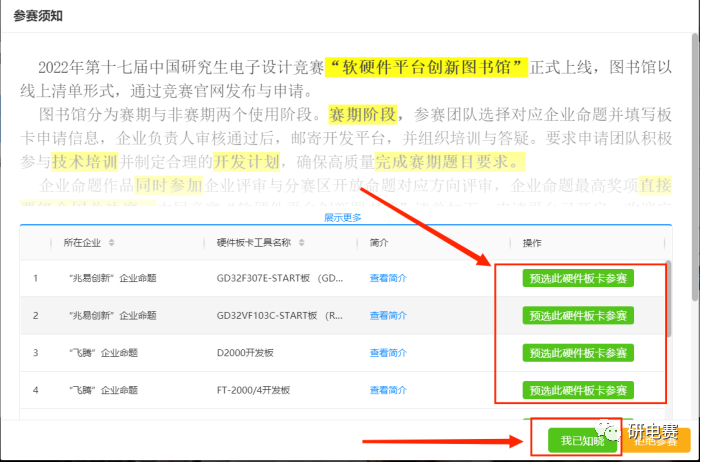
Task: Click the 所在企业 column header
Action: 83,243
